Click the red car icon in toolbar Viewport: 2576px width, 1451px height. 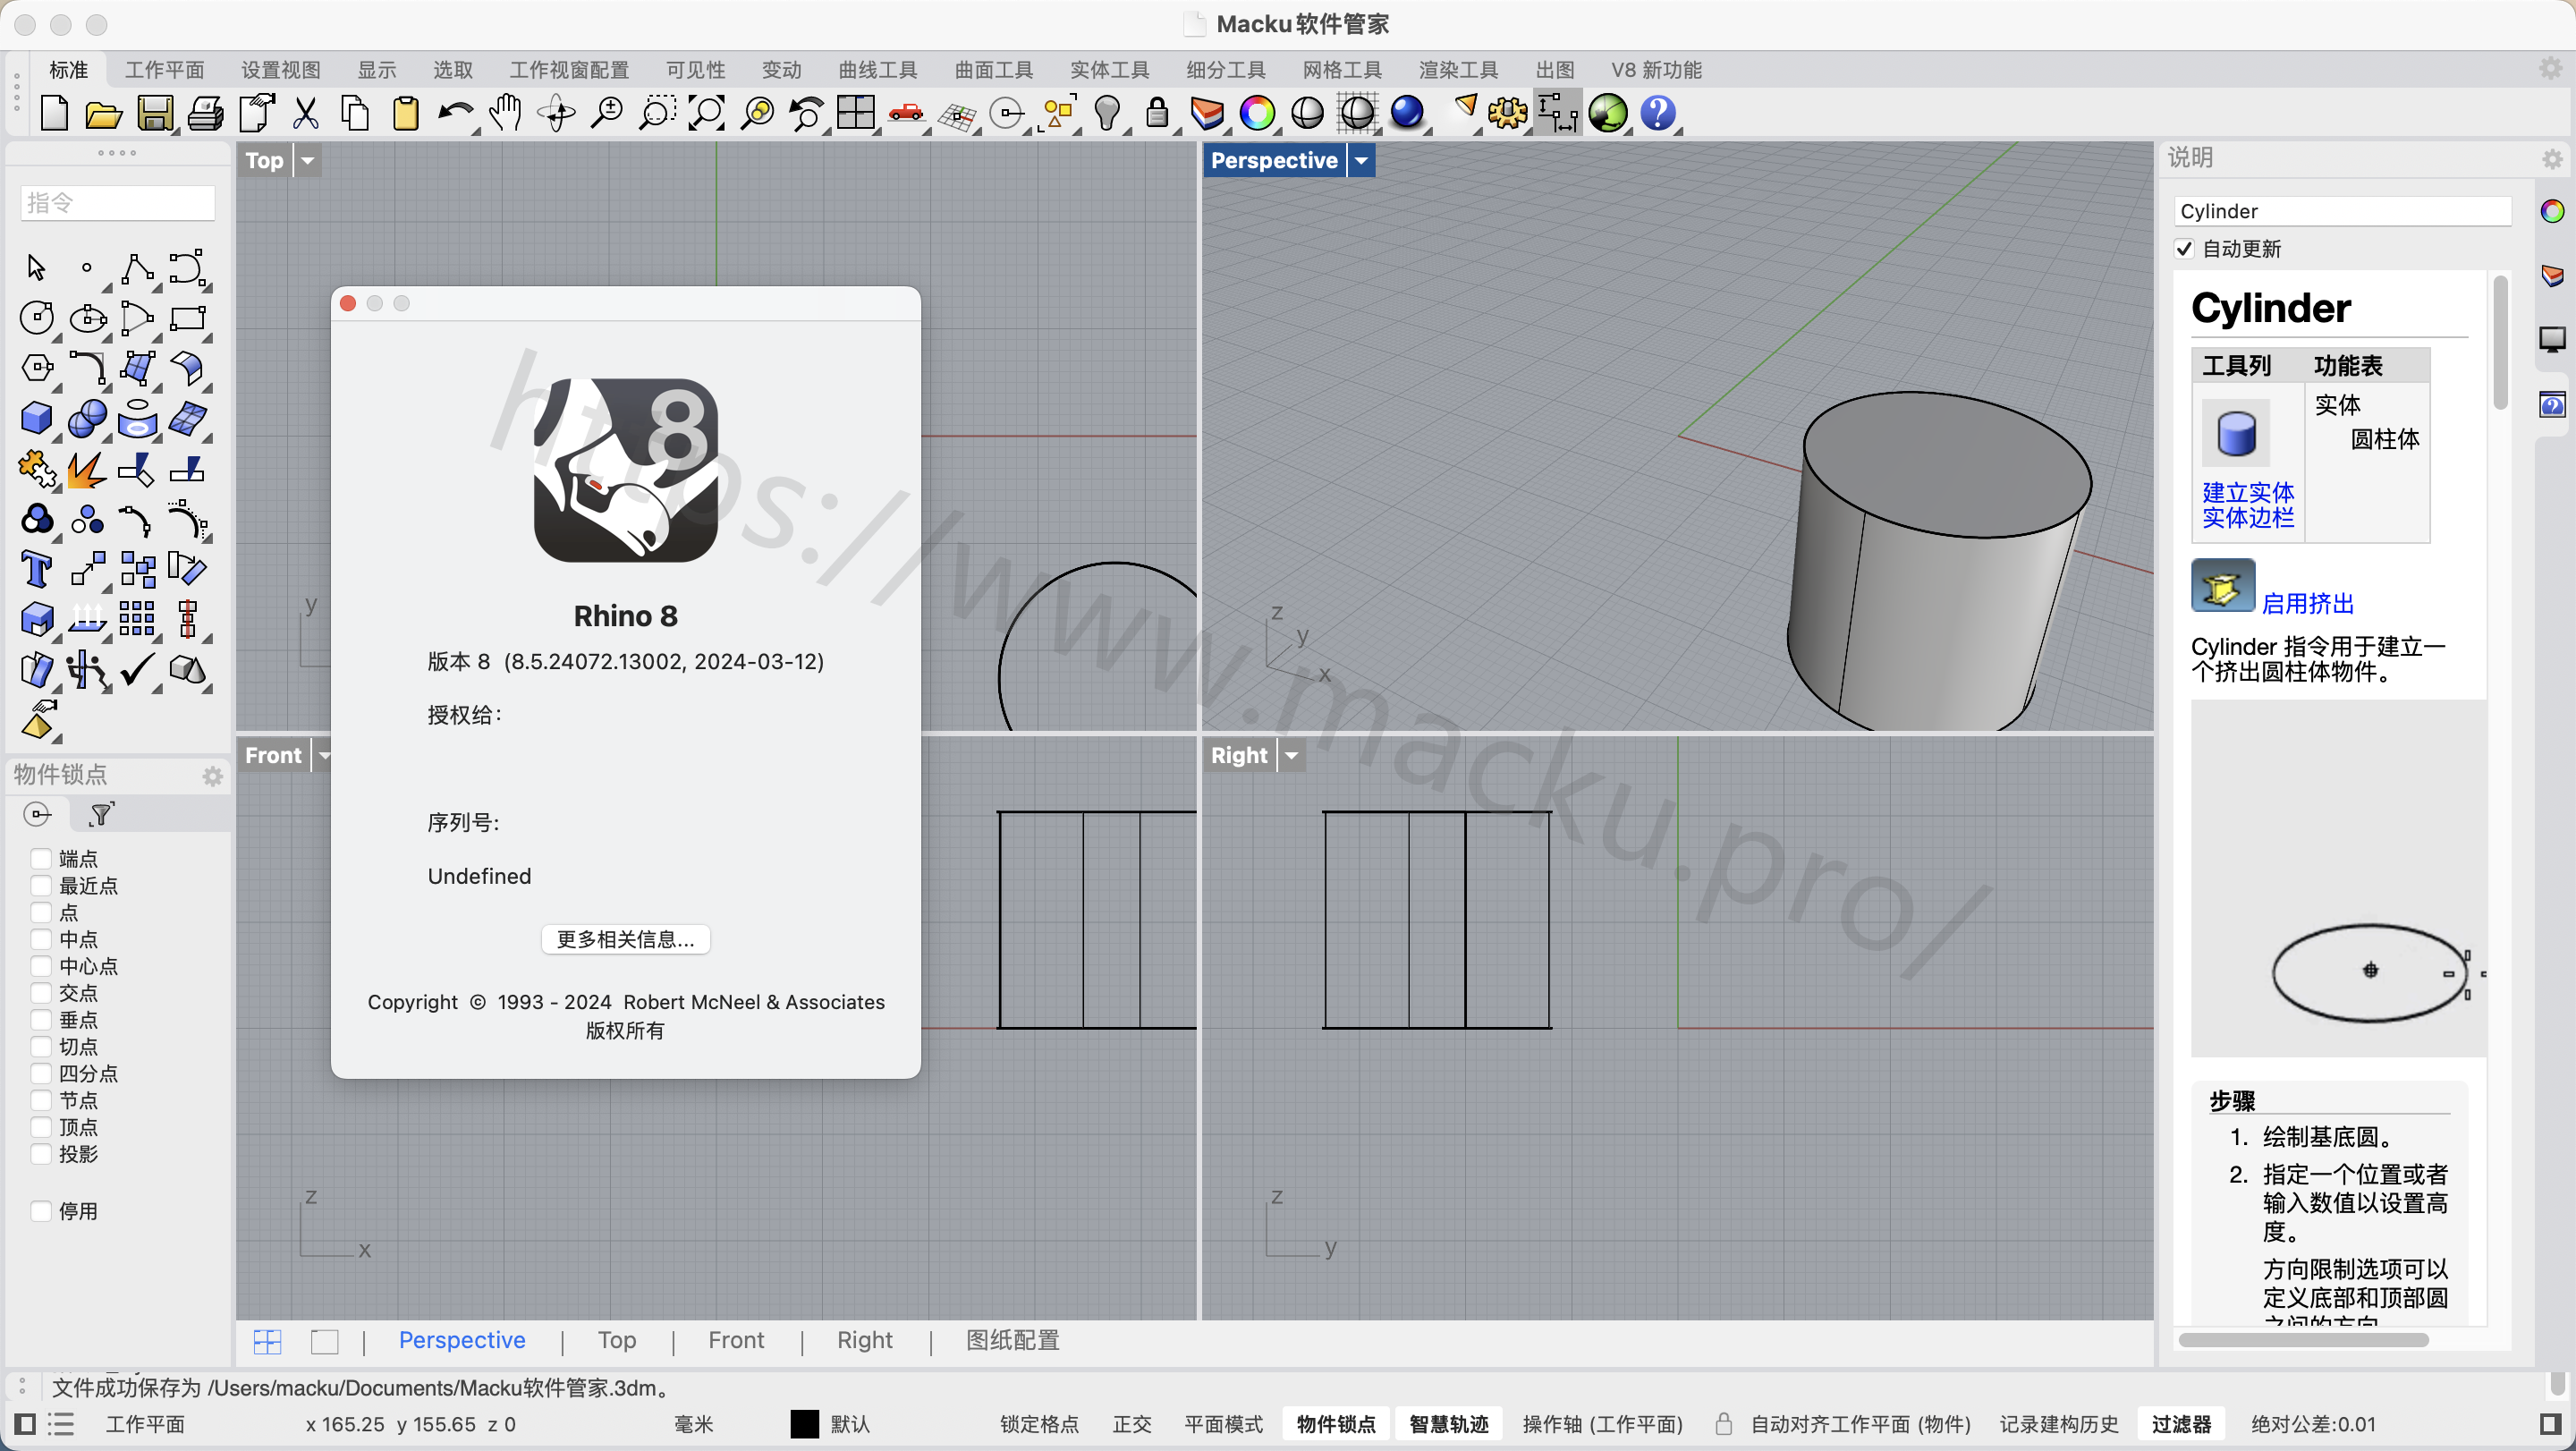coord(906,113)
